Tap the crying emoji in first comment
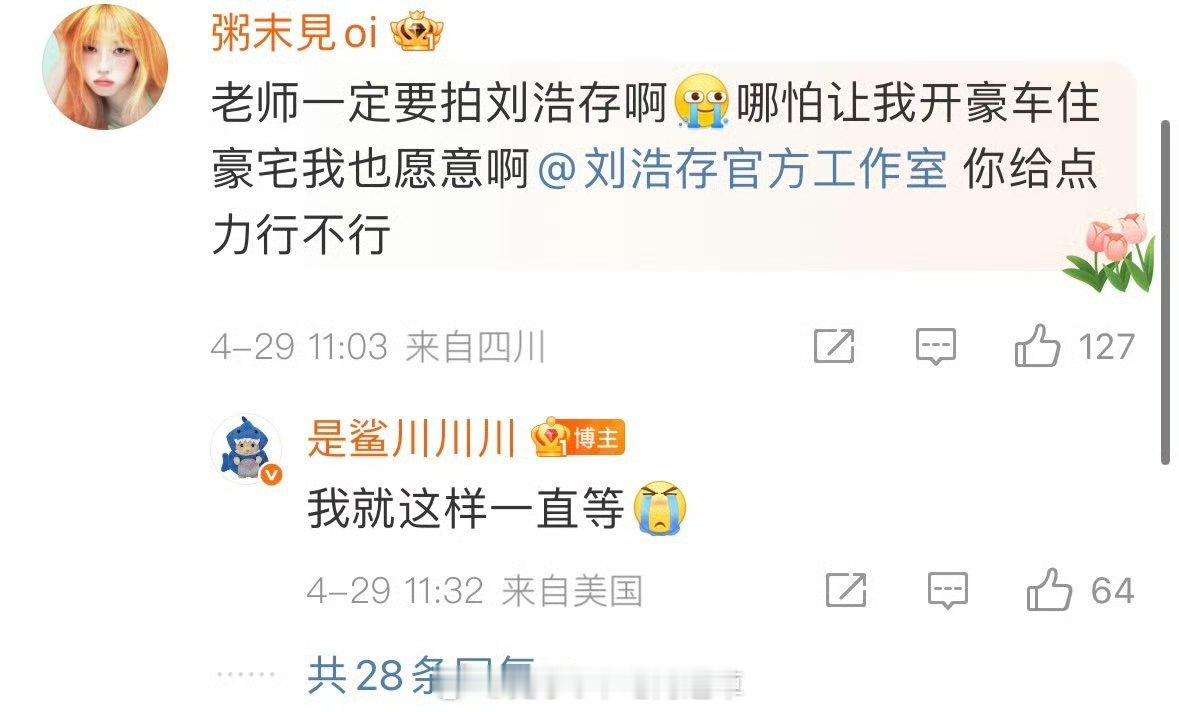Screen dimensions: 1179x712 pos(702,101)
